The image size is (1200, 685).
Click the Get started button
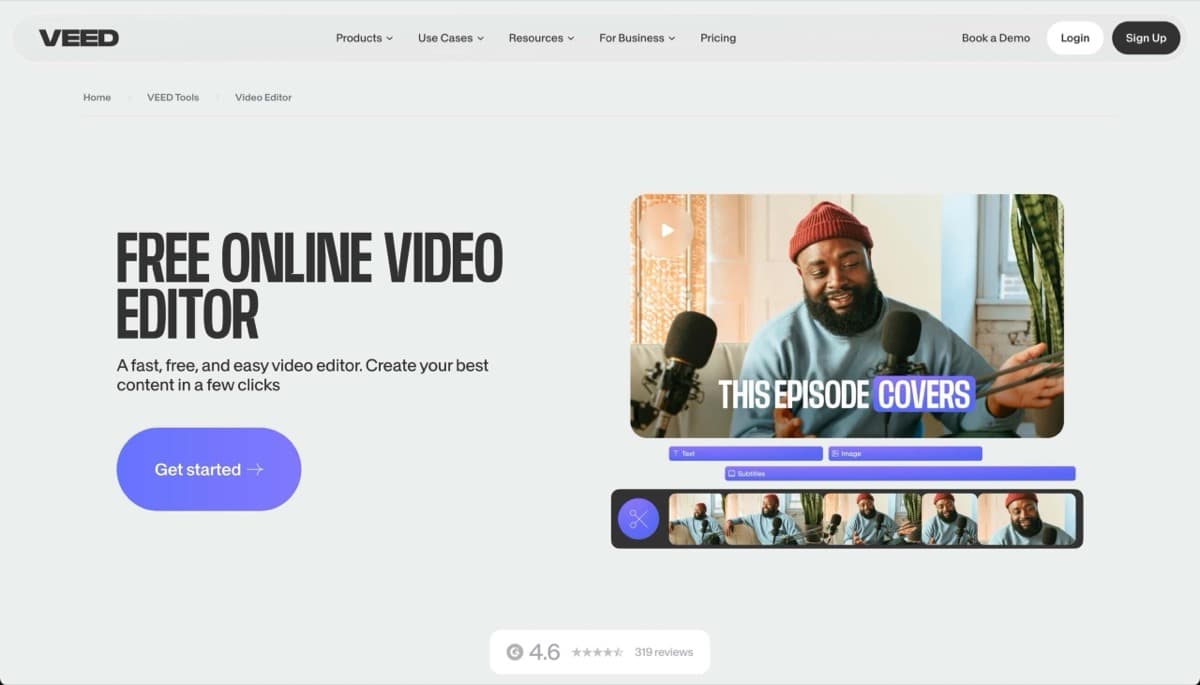pos(208,469)
